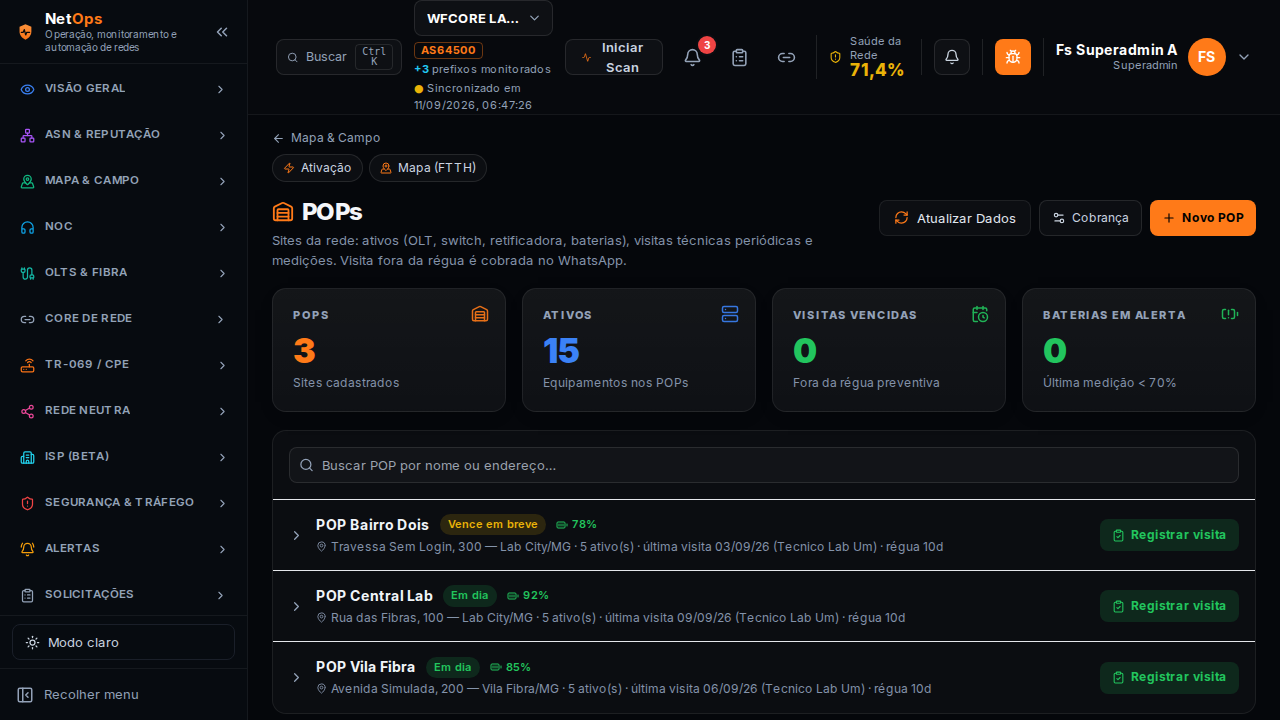Click the clipboard checklist icon in header
Image resolution: width=1280 pixels, height=720 pixels.
[x=739, y=57]
